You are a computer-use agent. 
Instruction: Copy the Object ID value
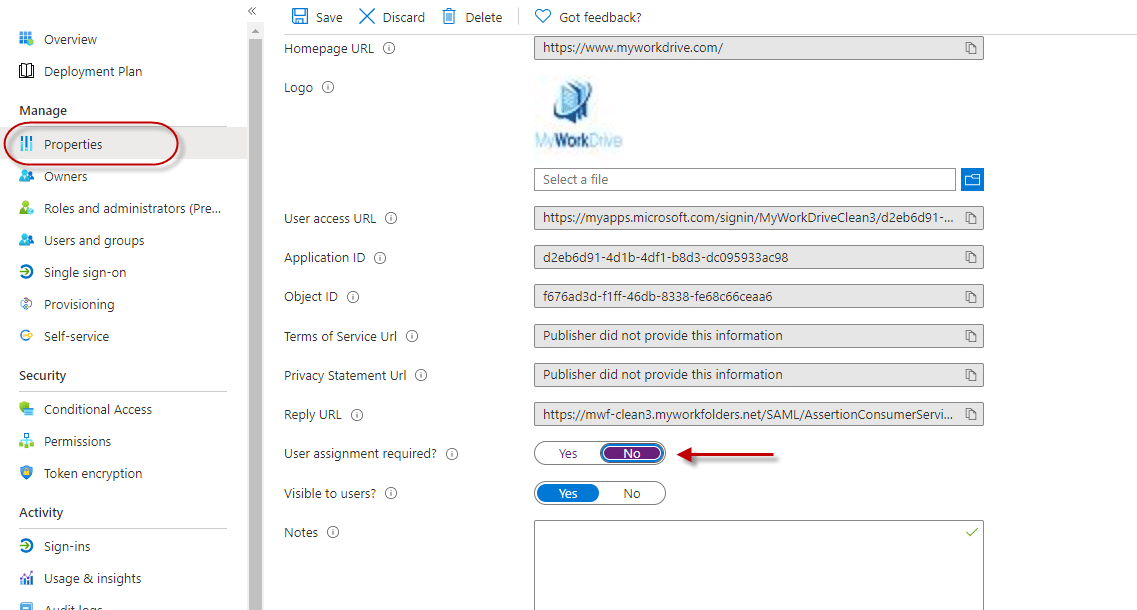click(x=970, y=297)
